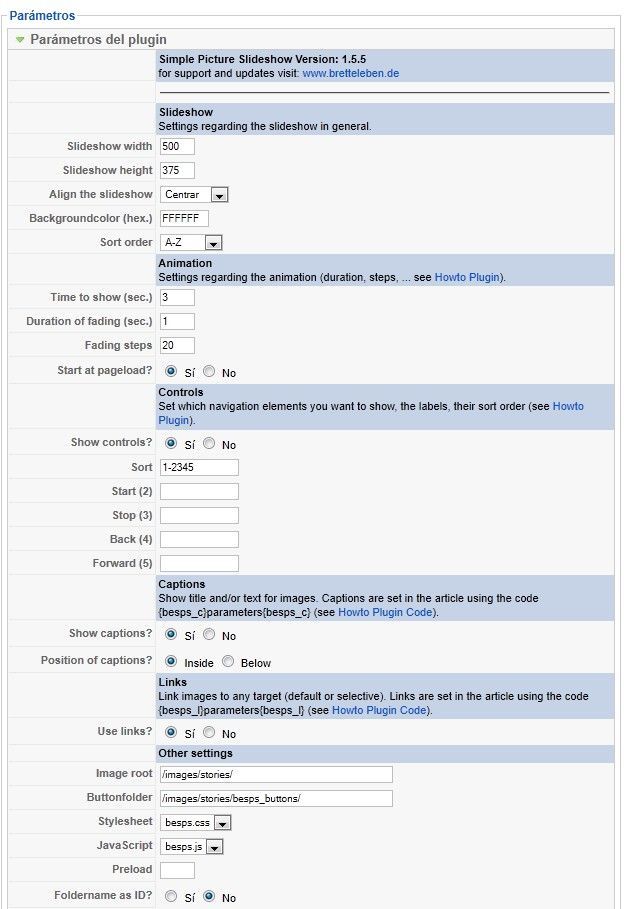The image size is (635, 909).
Task: Click the Preload input field
Action: (177, 870)
